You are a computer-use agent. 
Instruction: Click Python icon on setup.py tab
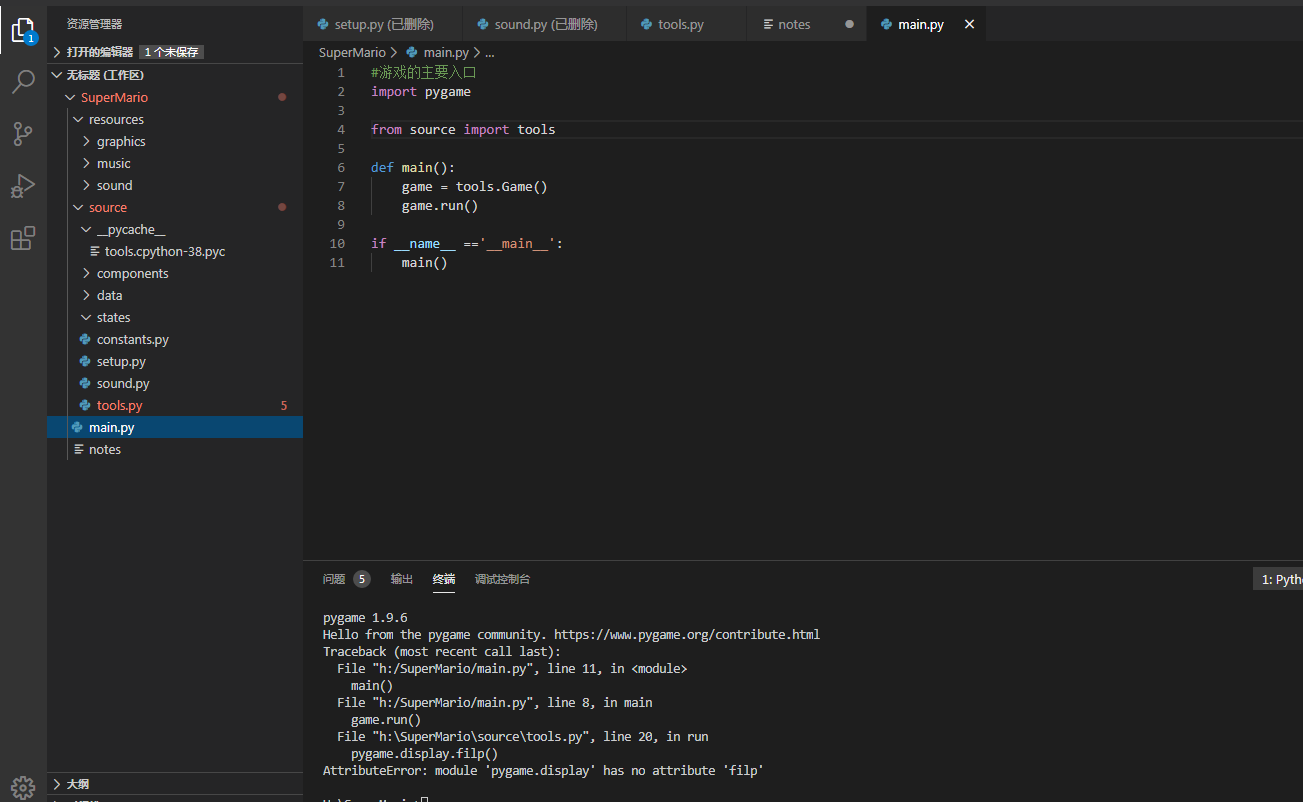tap(323, 24)
